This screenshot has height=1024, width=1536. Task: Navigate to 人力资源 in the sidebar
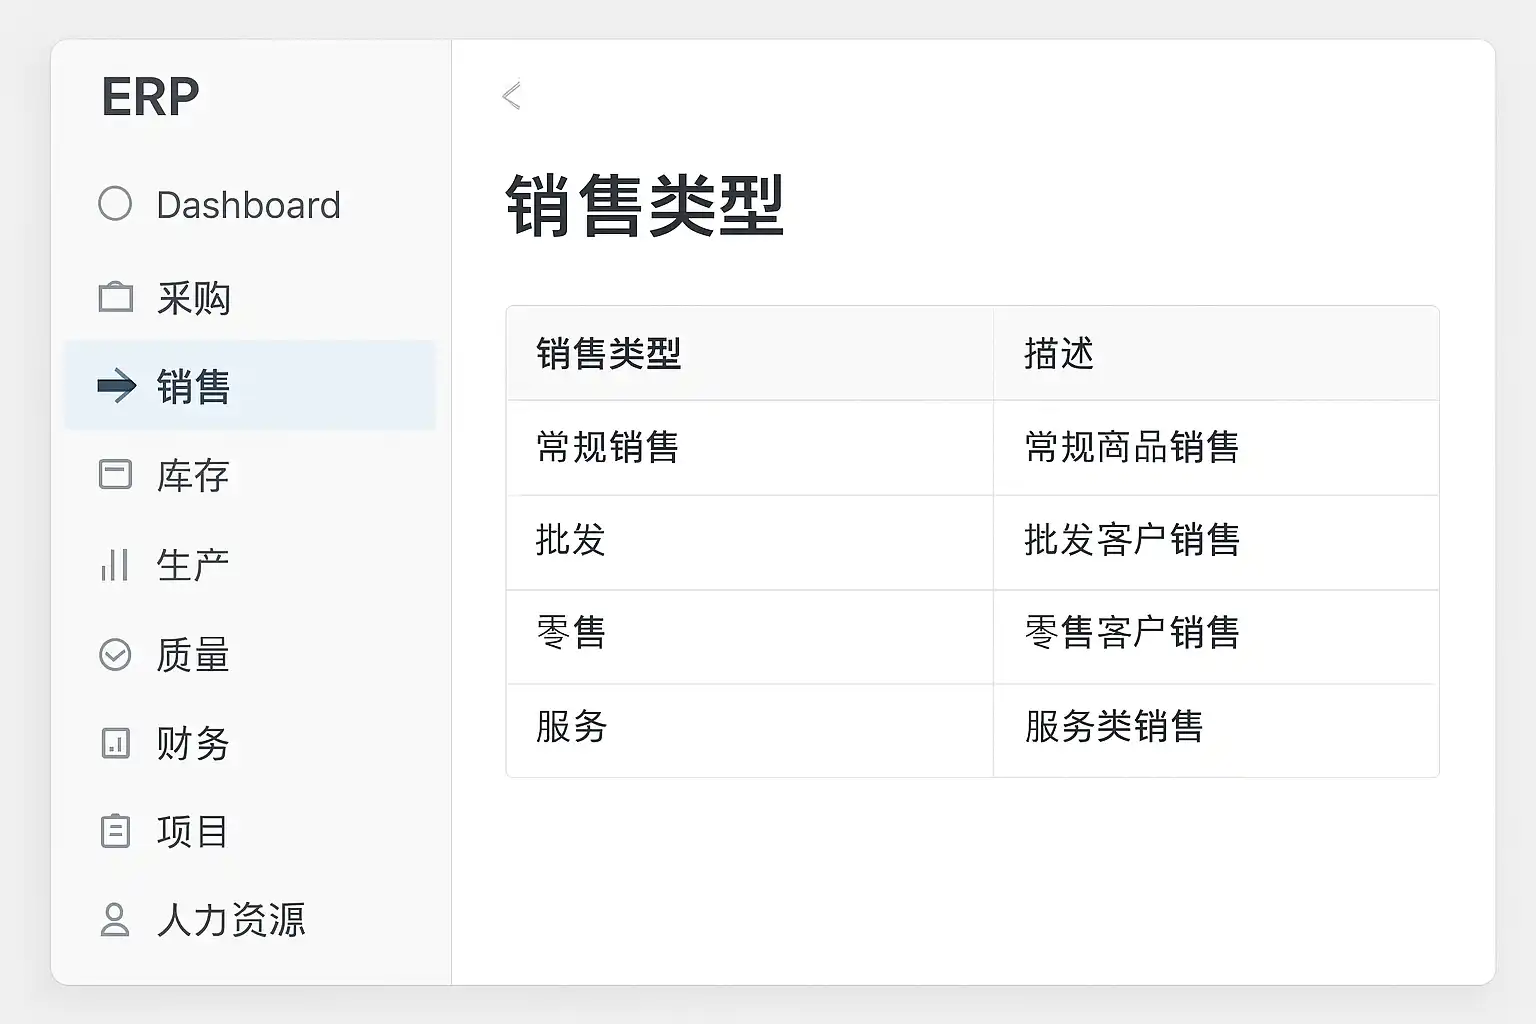click(x=231, y=920)
